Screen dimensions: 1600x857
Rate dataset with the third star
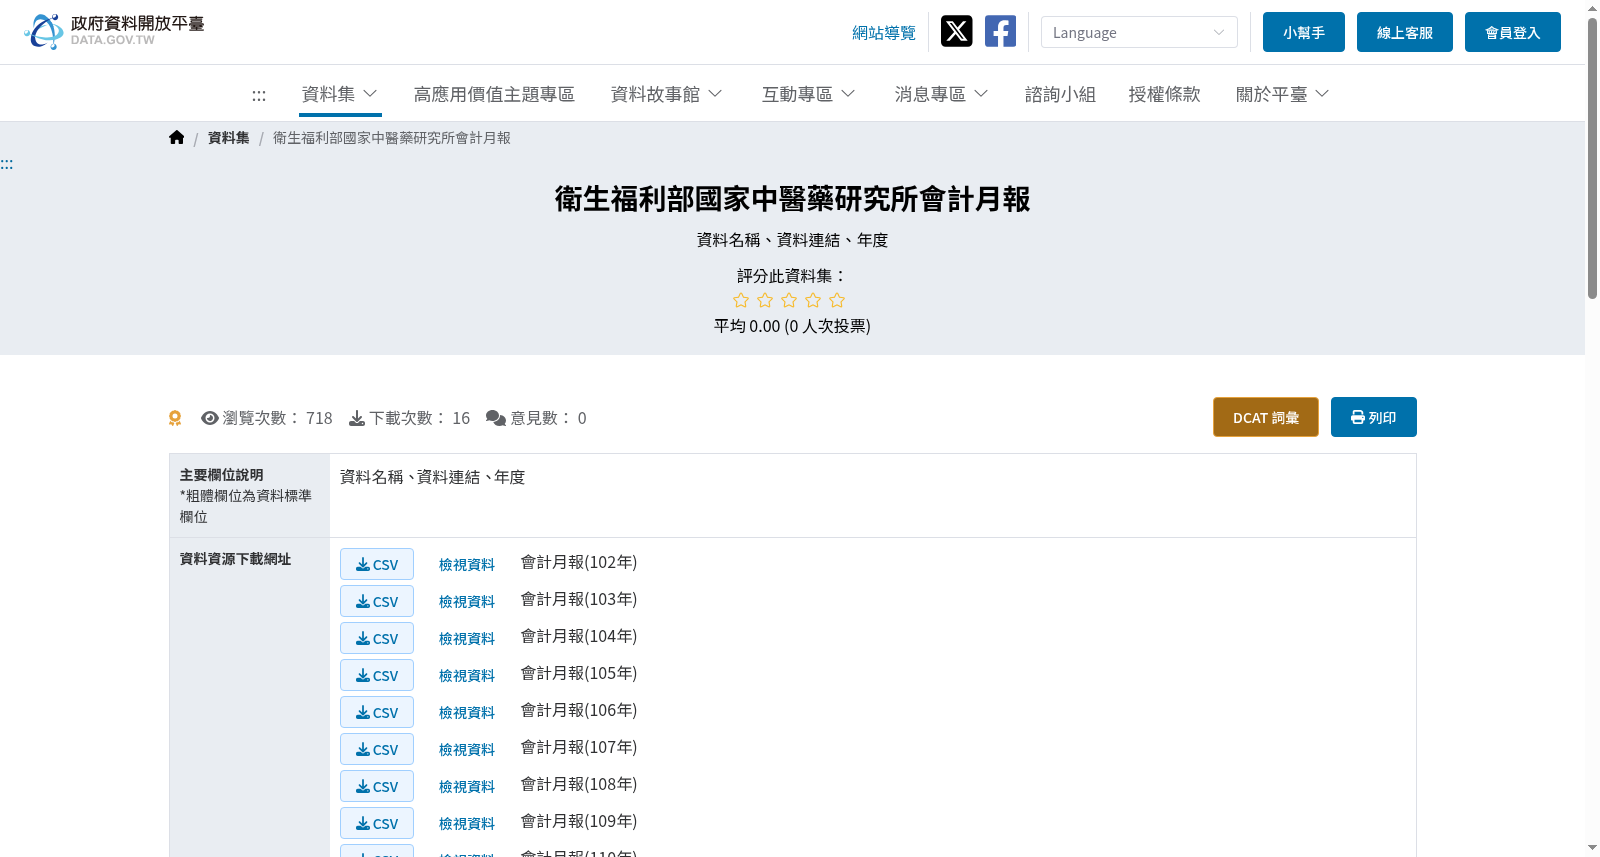pos(789,300)
